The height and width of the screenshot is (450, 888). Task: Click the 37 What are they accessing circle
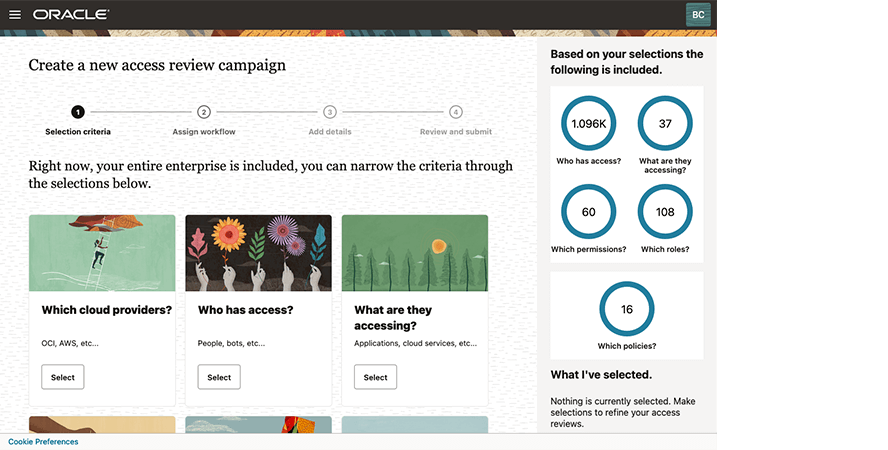click(665, 123)
